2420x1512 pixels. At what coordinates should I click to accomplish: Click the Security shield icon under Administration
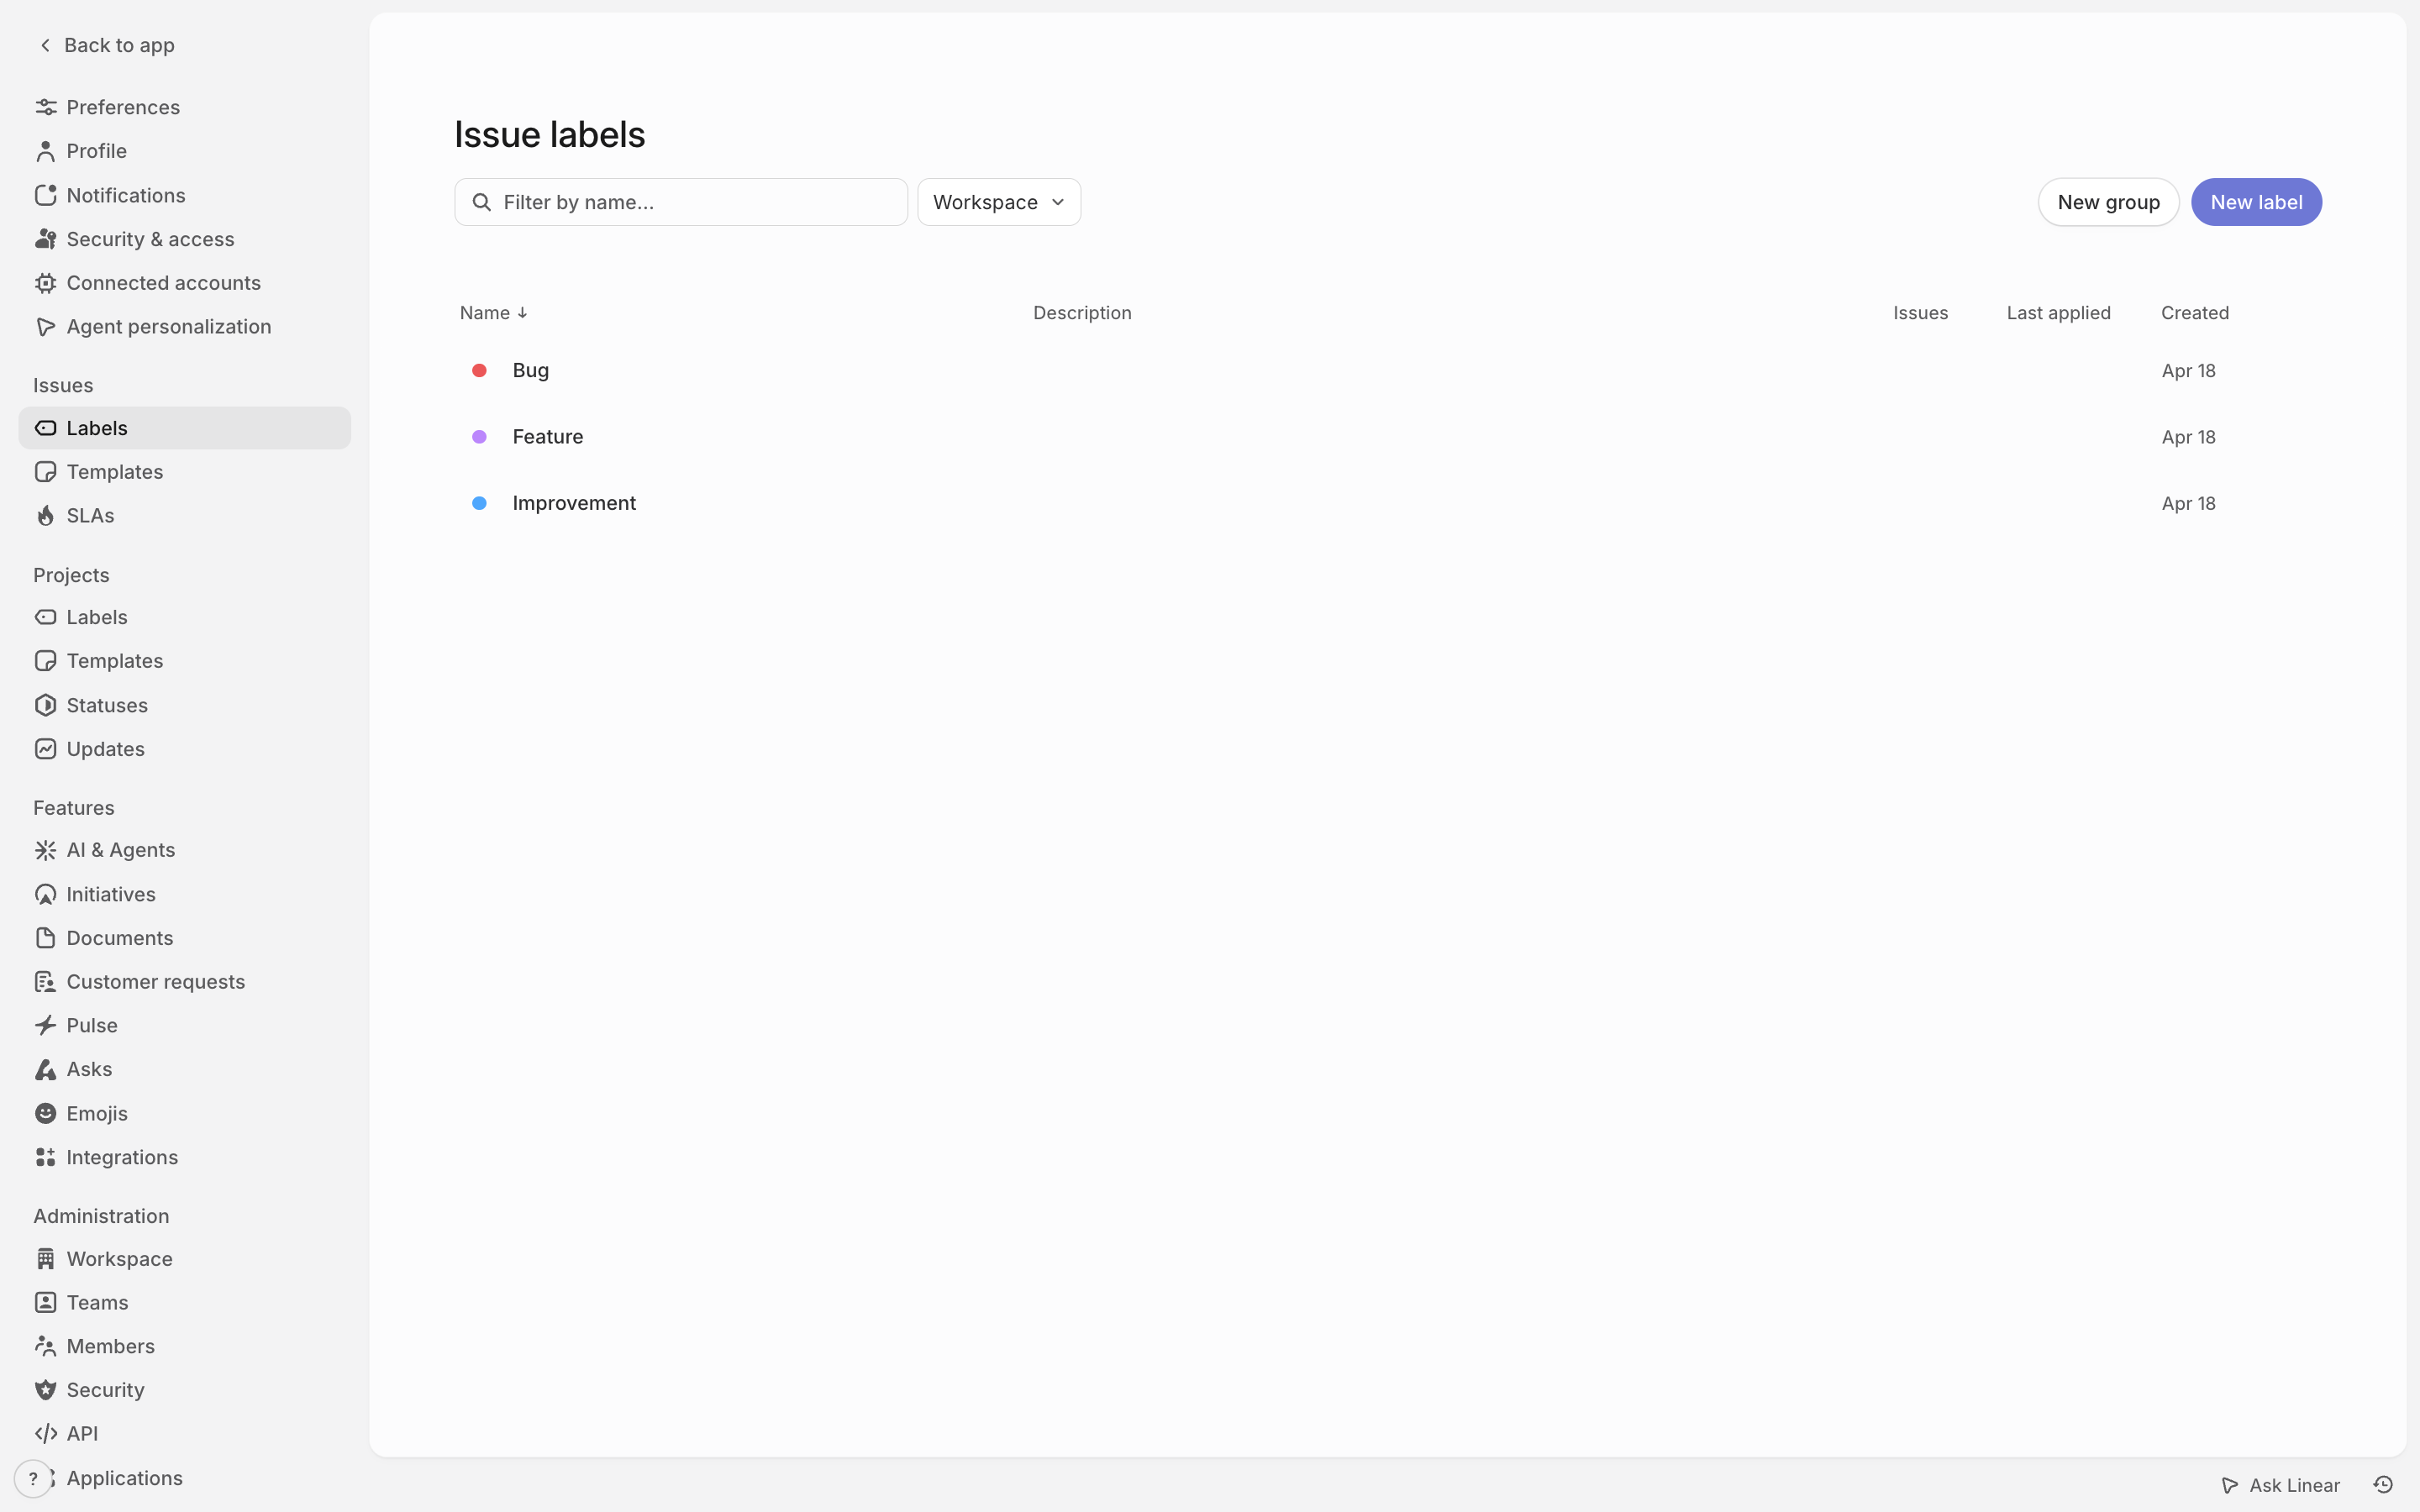tap(46, 1390)
